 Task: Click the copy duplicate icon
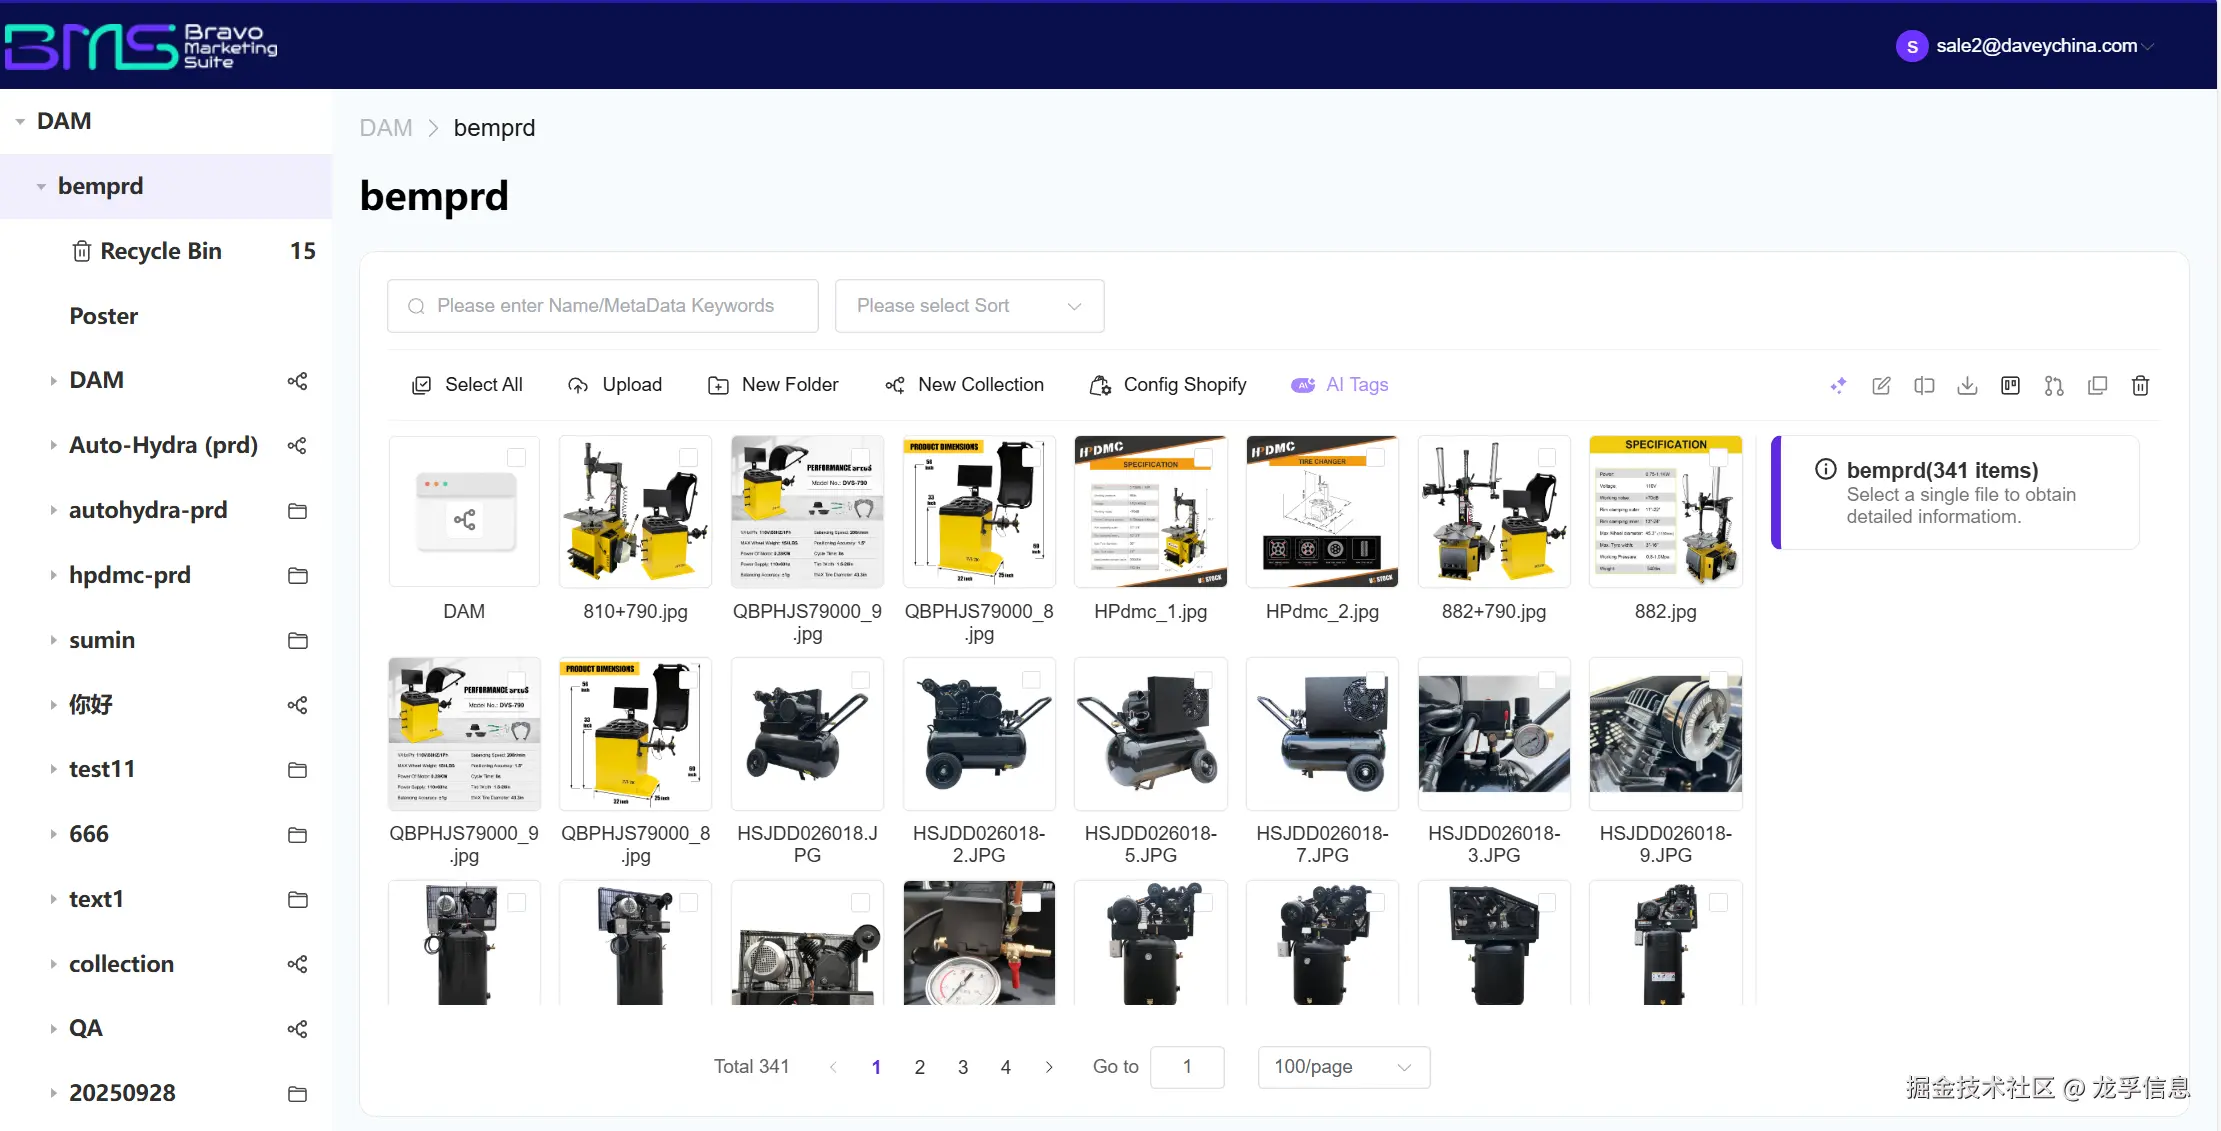click(x=2097, y=385)
